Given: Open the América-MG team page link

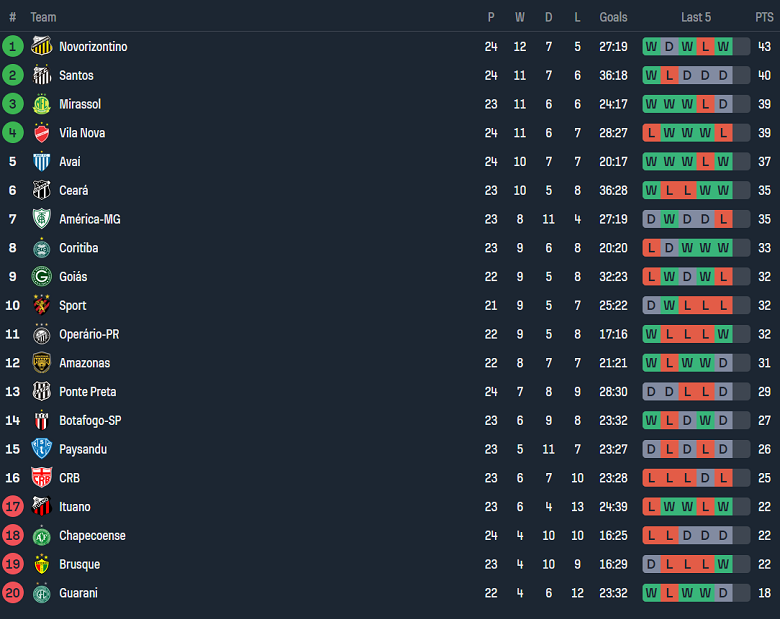Looking at the screenshot, I should tap(90, 219).
